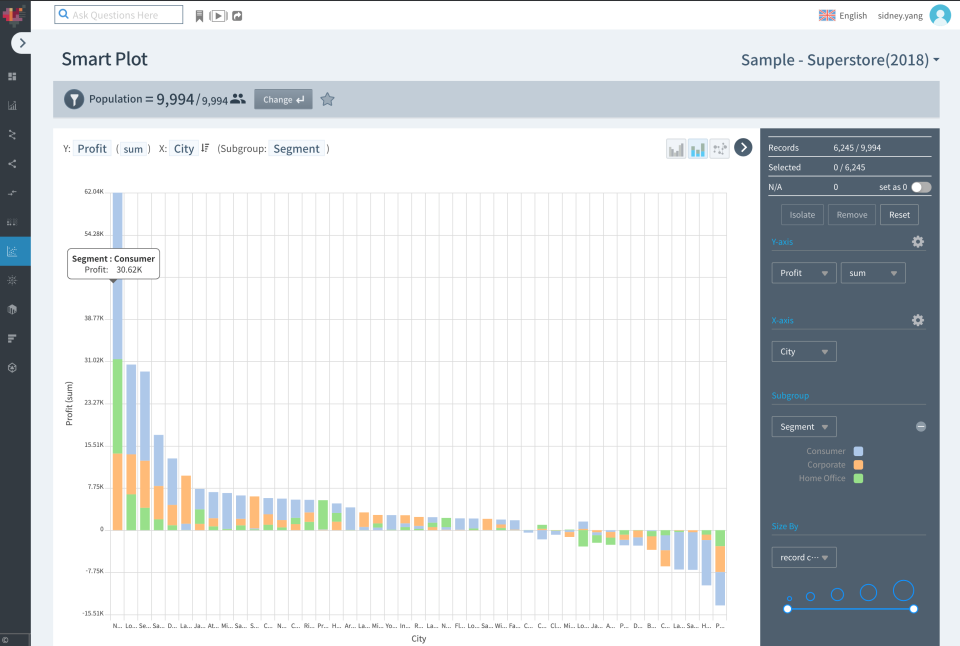The image size is (960, 646).
Task: Select the stacked bar chart type icon
Action: click(697, 148)
